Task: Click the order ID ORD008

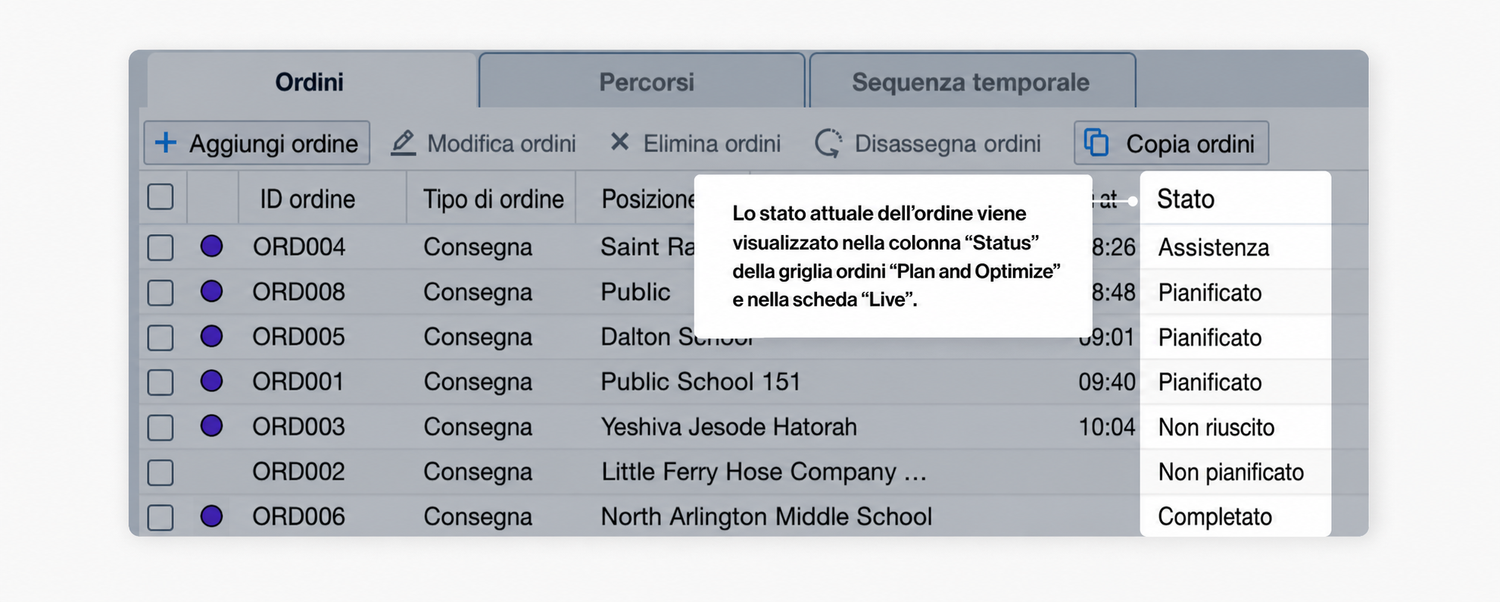Action: pyautogui.click(x=299, y=292)
